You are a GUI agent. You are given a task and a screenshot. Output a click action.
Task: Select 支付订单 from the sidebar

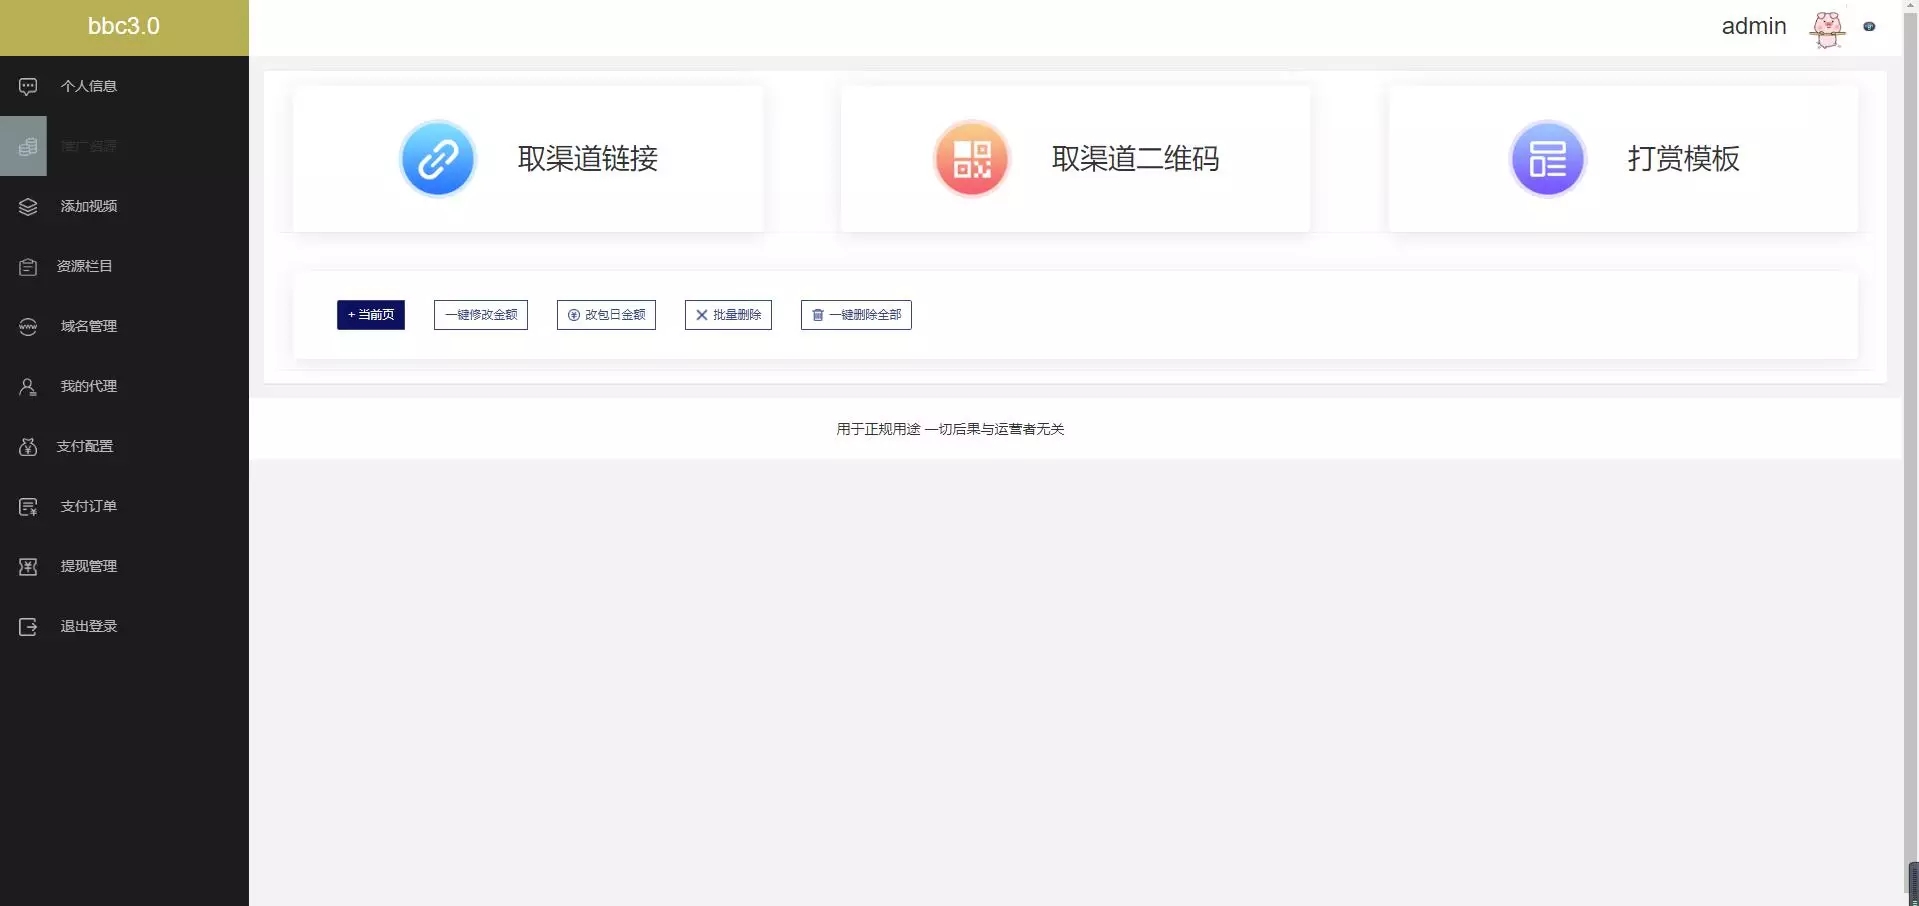[88, 506]
